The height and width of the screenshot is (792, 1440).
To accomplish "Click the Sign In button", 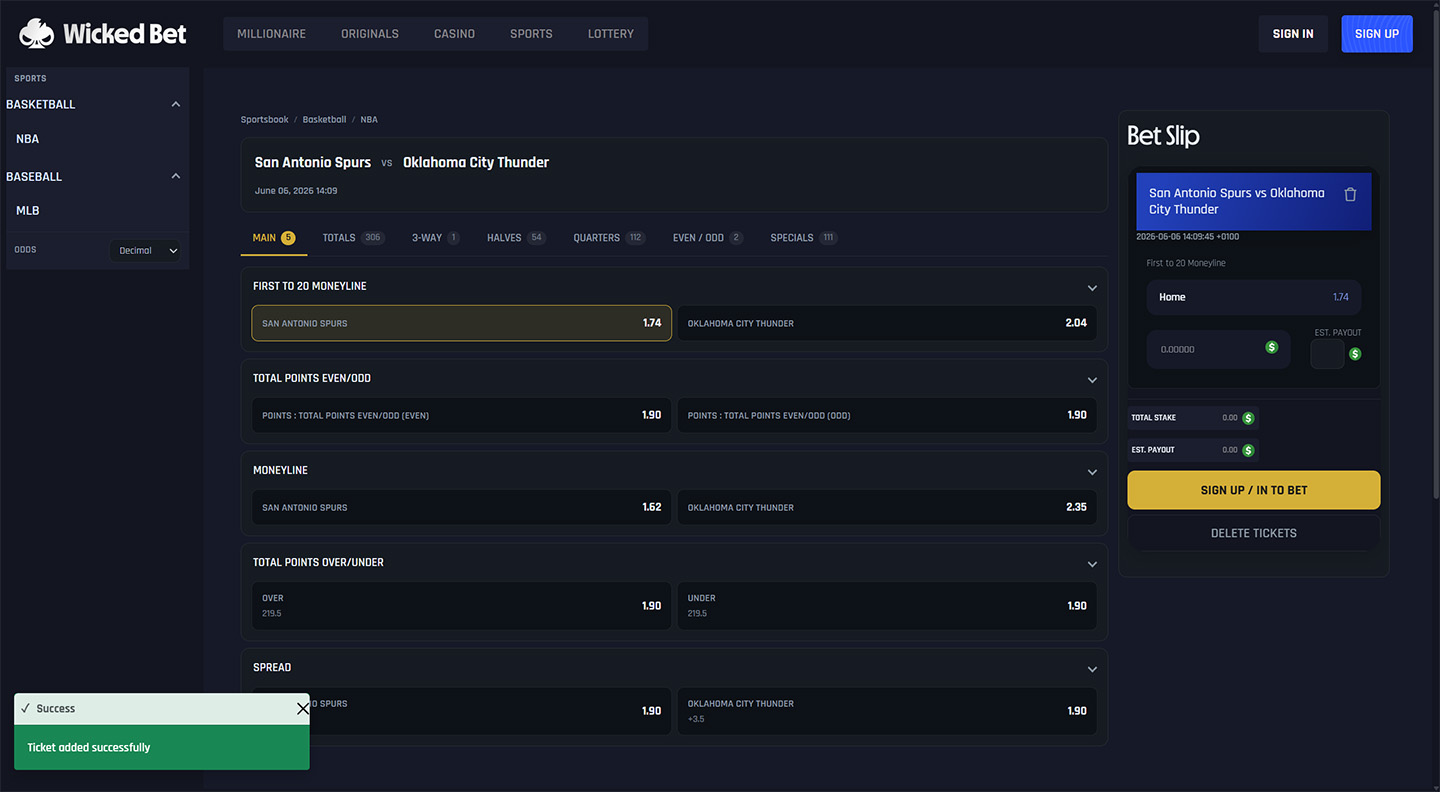I will click(x=1293, y=34).
